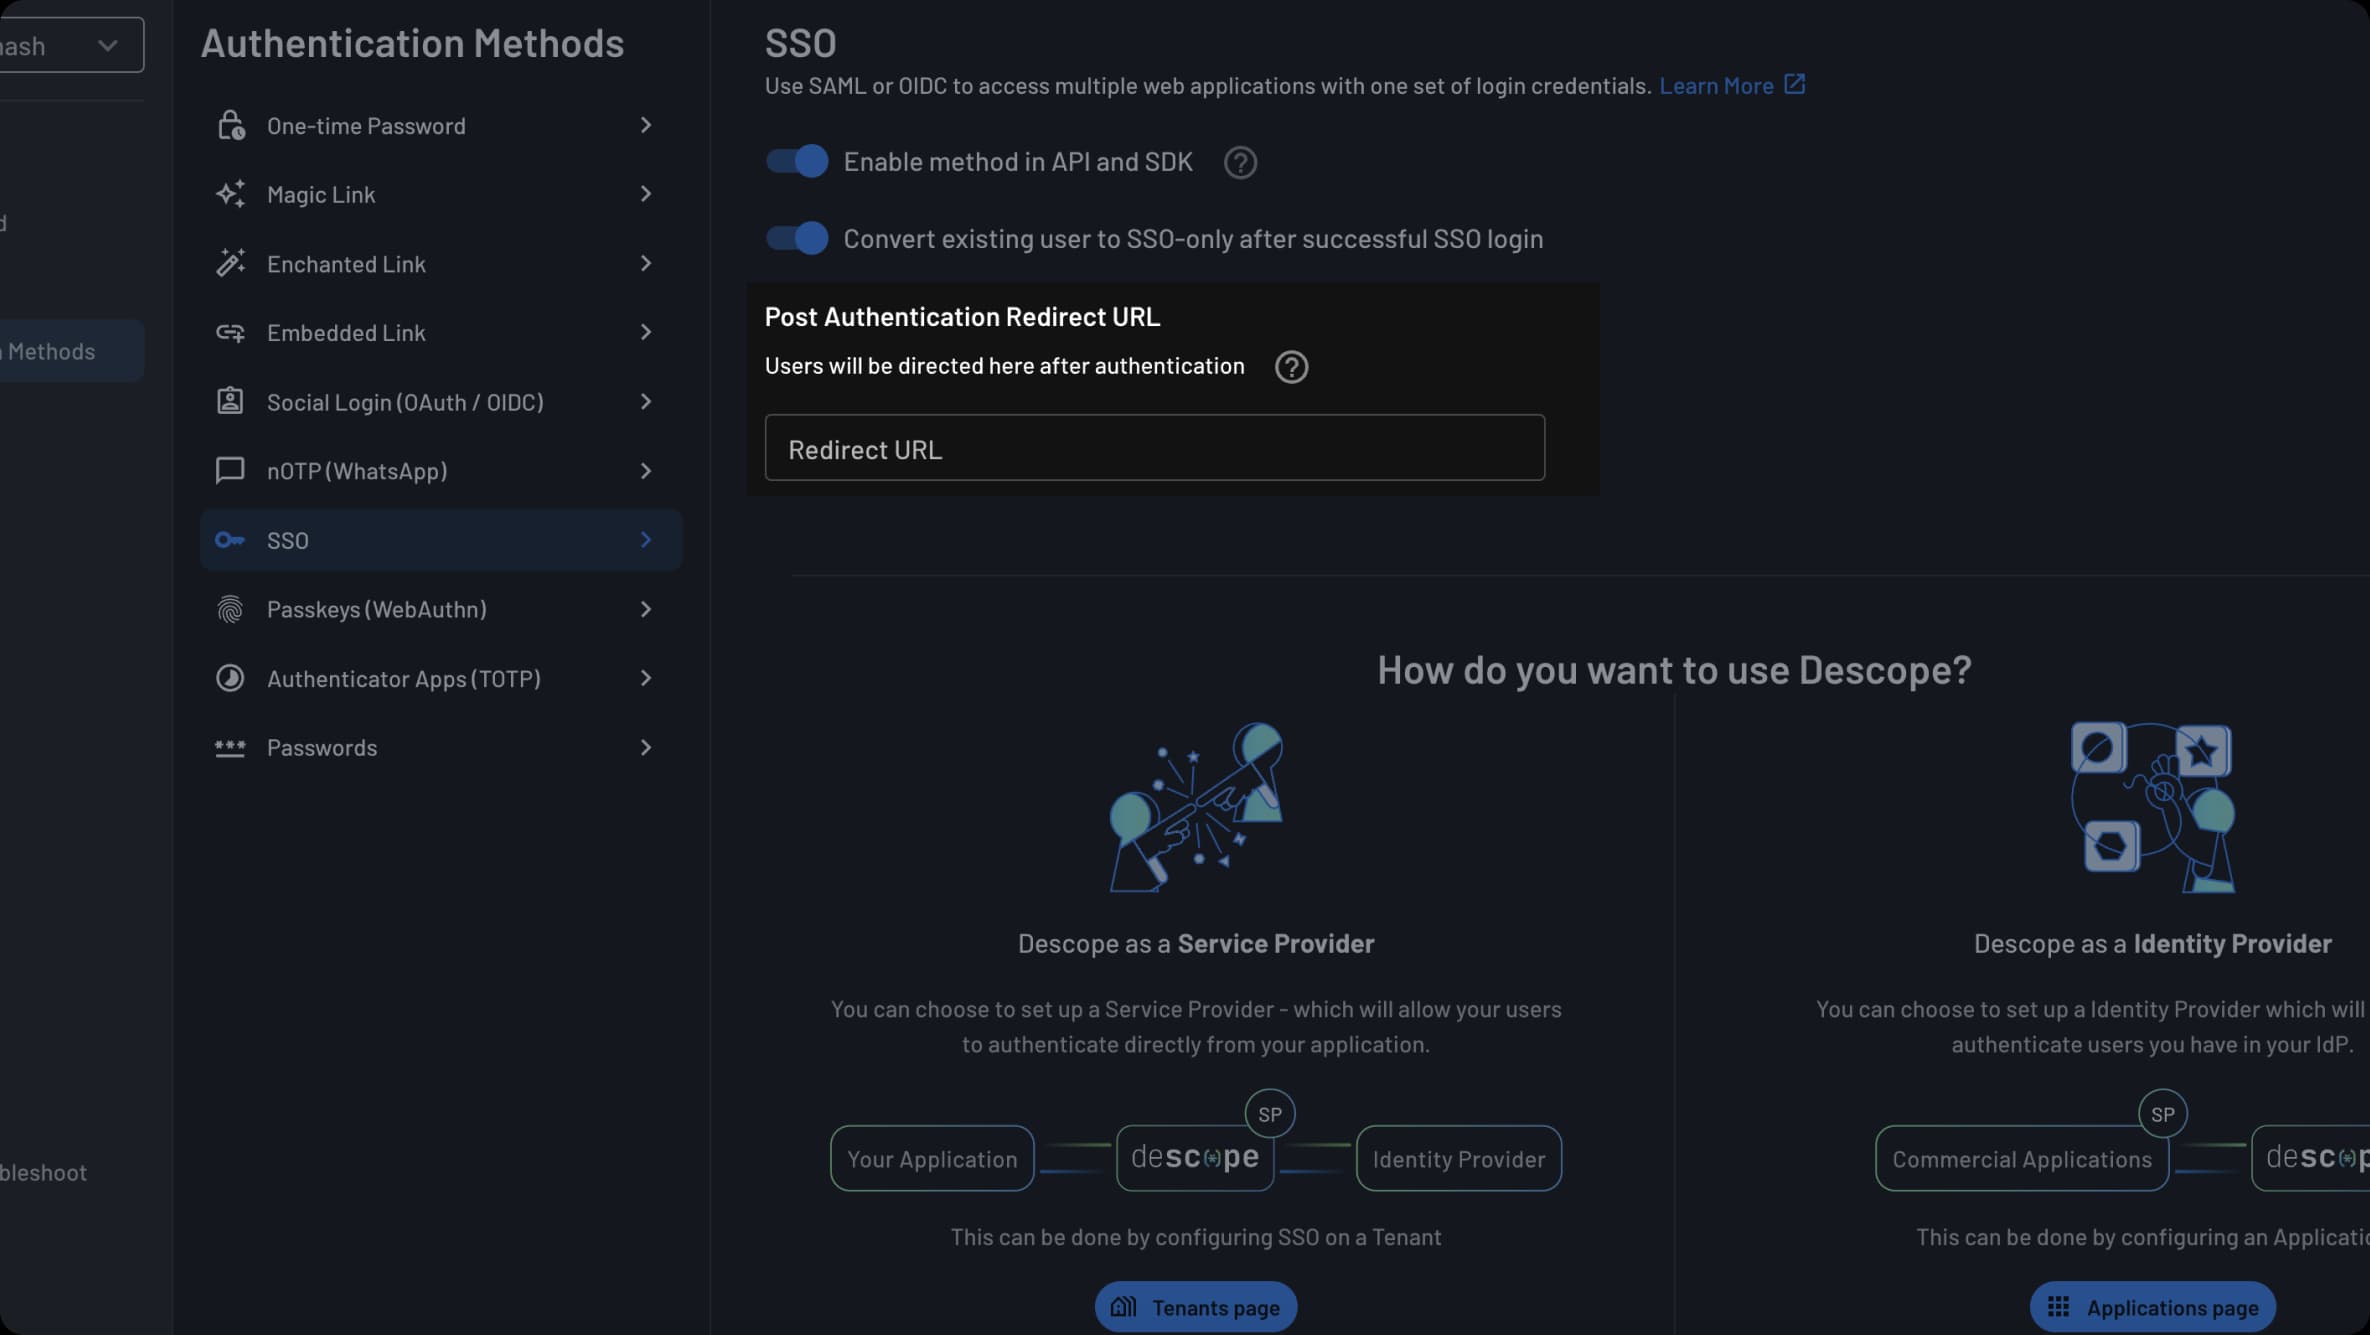Screen dimensions: 2370x1335
Task: Expand Magic Link chevron
Action: pos(646,194)
